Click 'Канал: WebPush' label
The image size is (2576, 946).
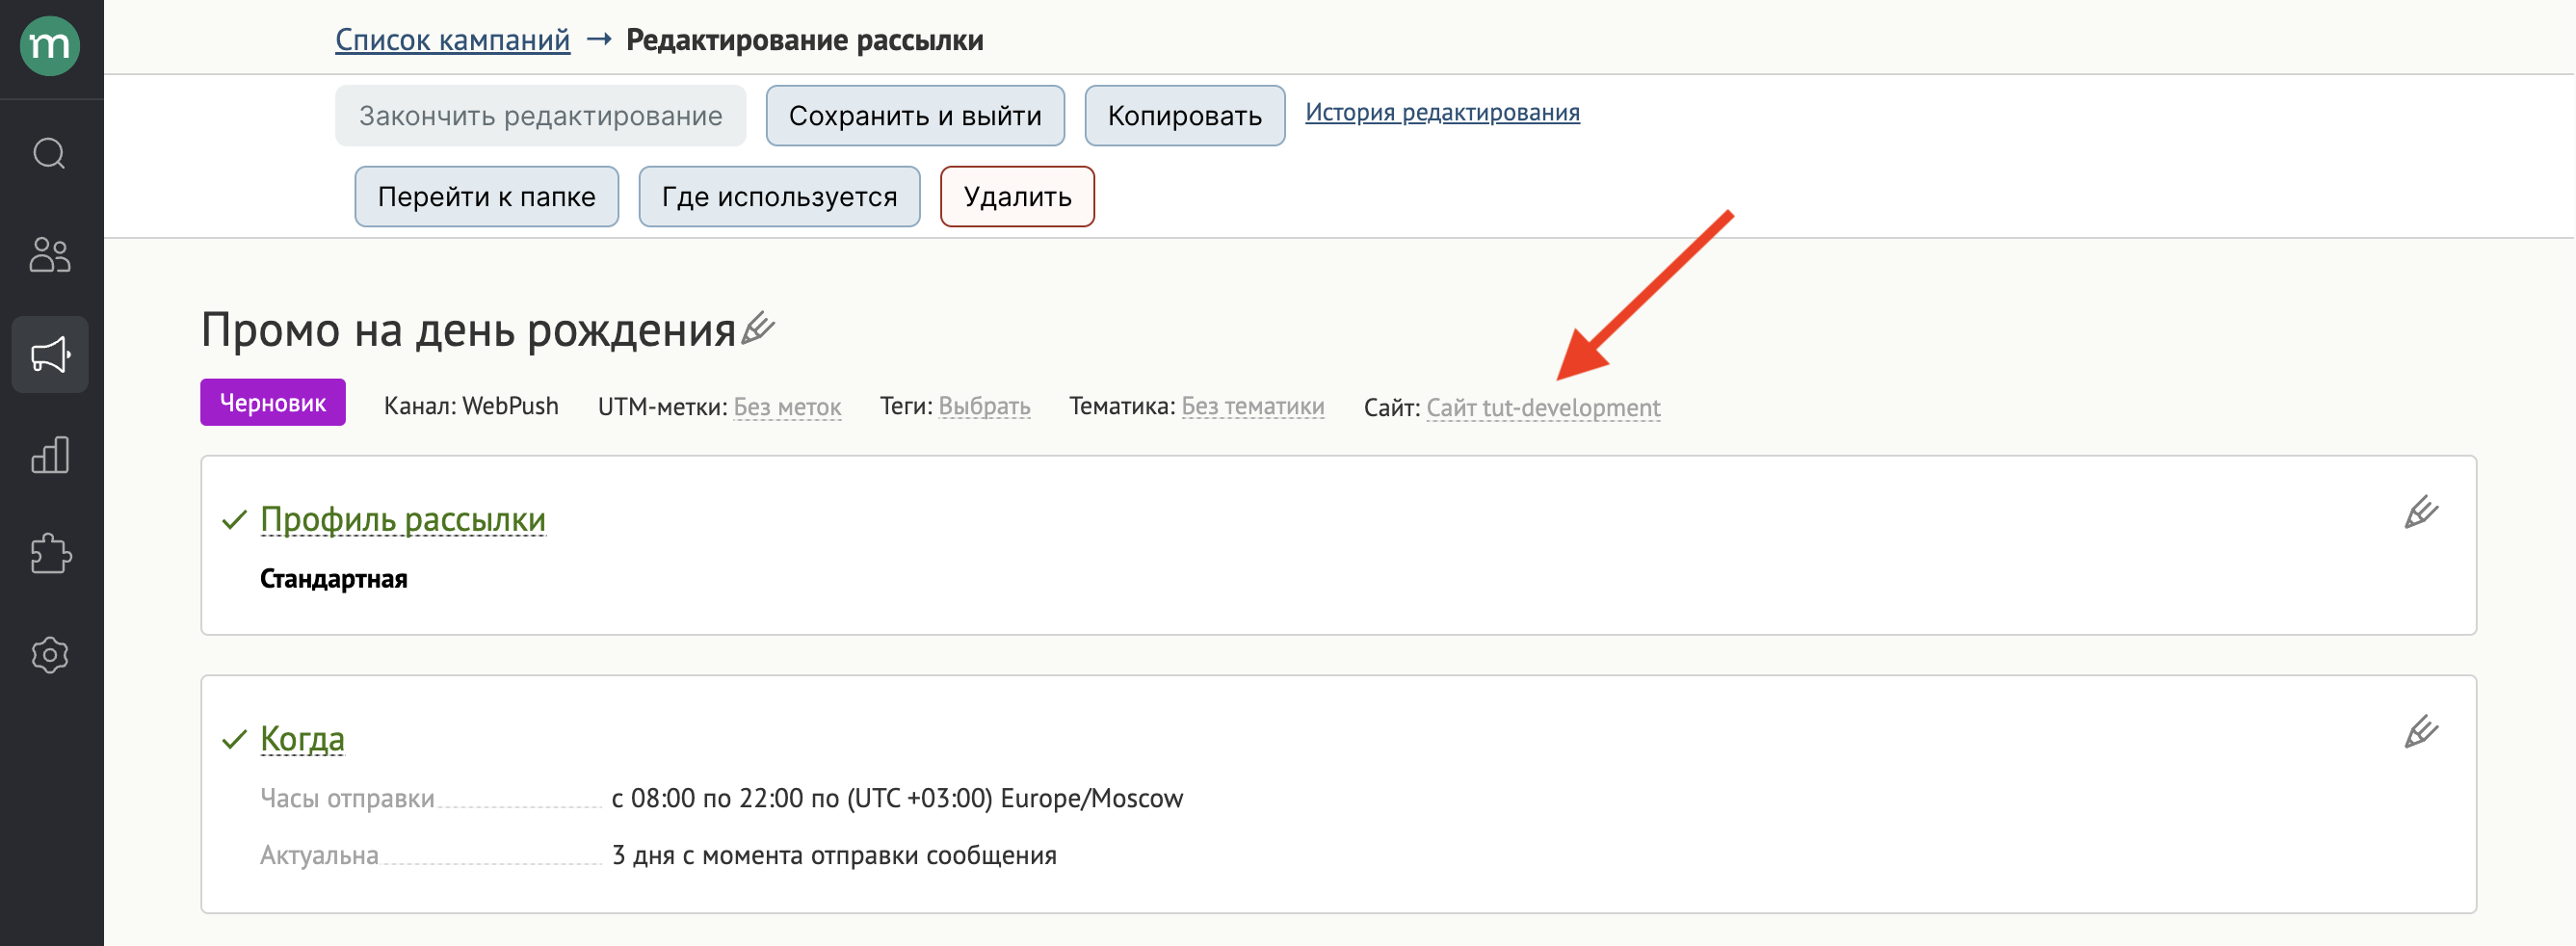tap(471, 406)
